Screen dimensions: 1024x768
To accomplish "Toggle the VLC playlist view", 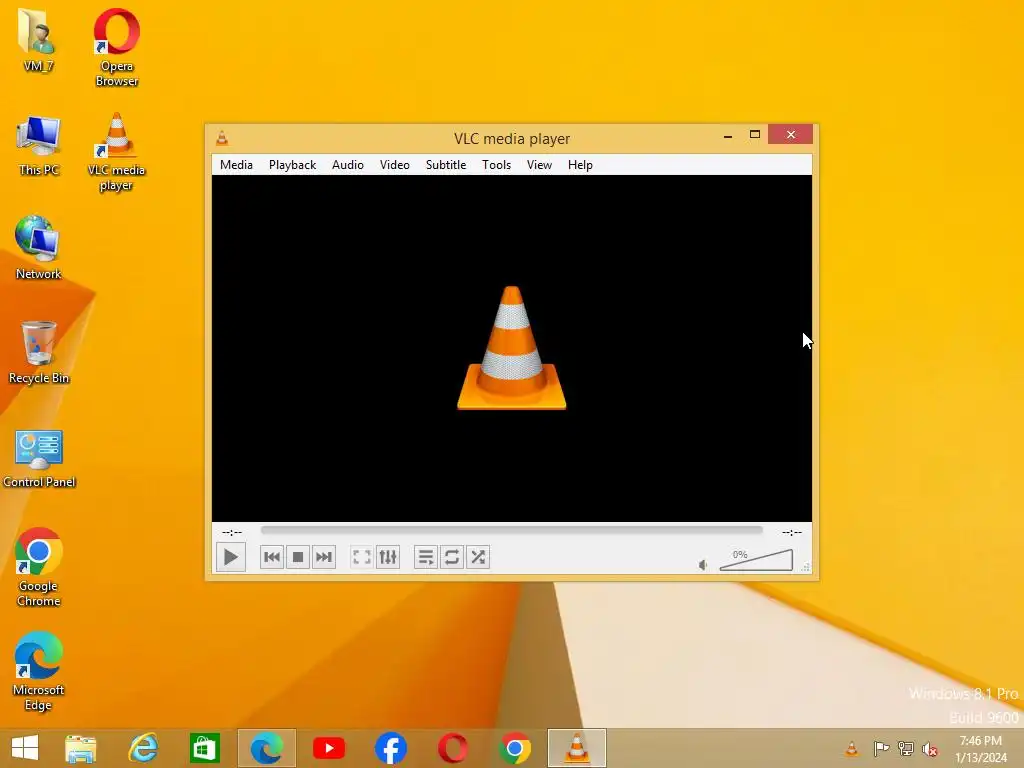I will coord(426,557).
